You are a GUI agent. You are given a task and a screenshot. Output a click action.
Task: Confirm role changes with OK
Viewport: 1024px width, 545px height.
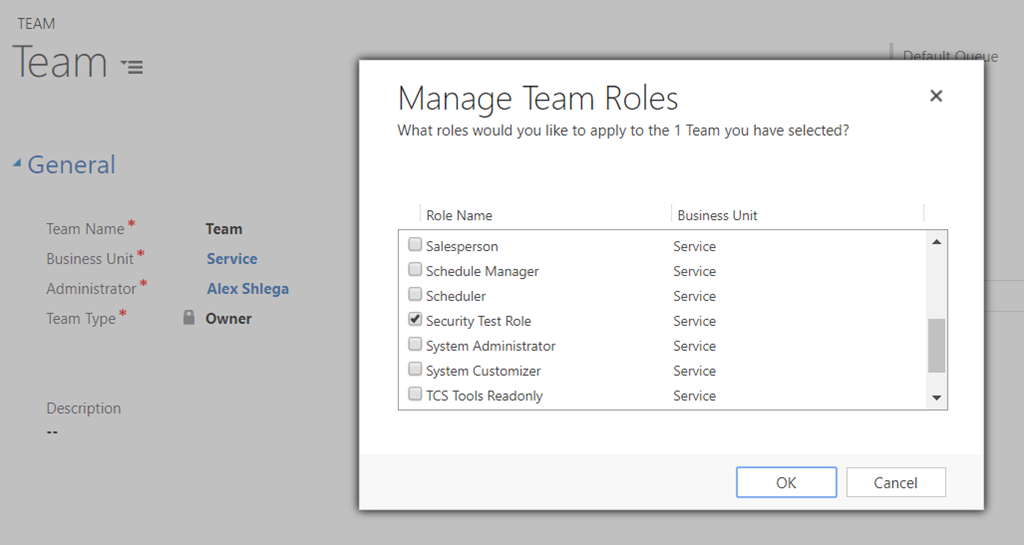[786, 482]
